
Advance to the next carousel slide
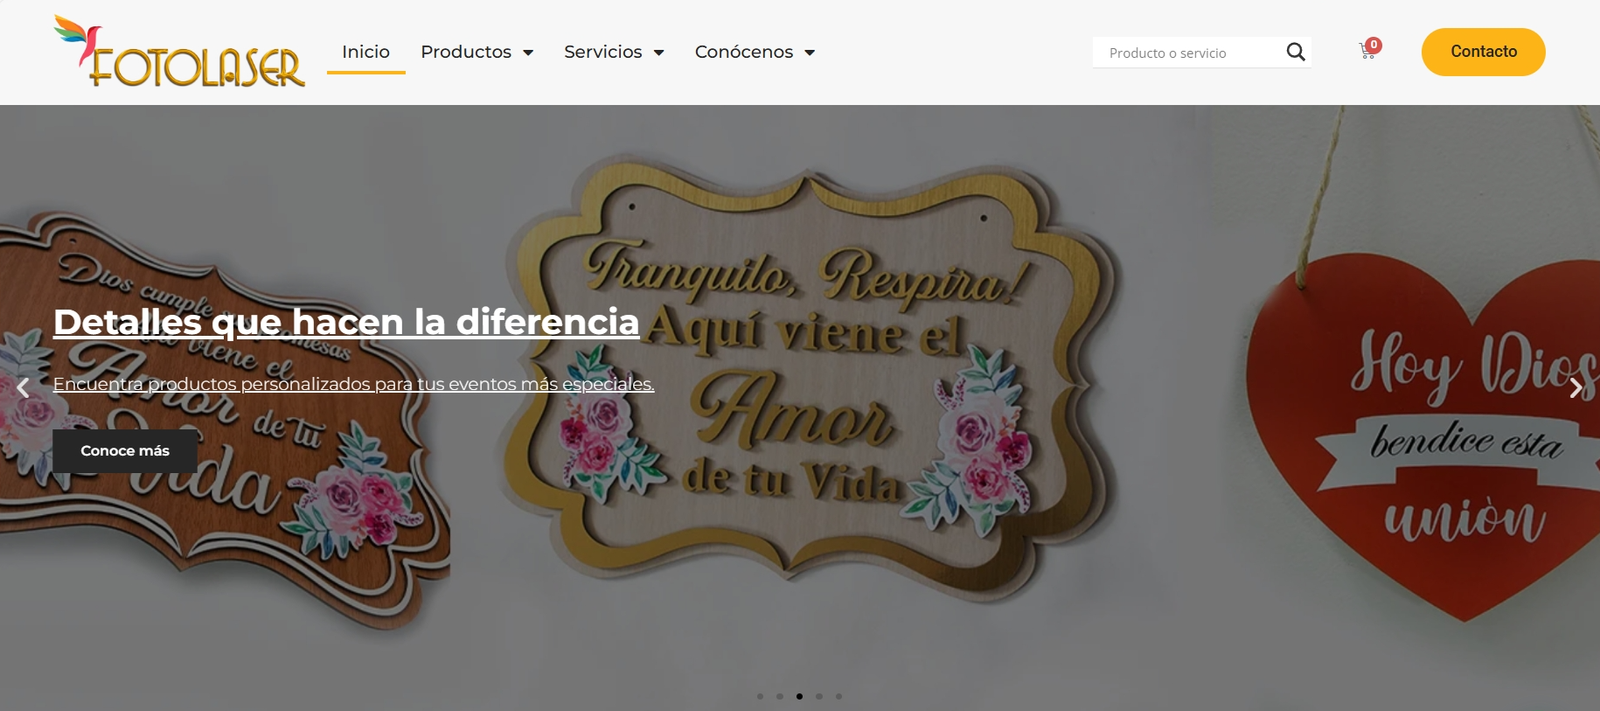[1576, 388]
